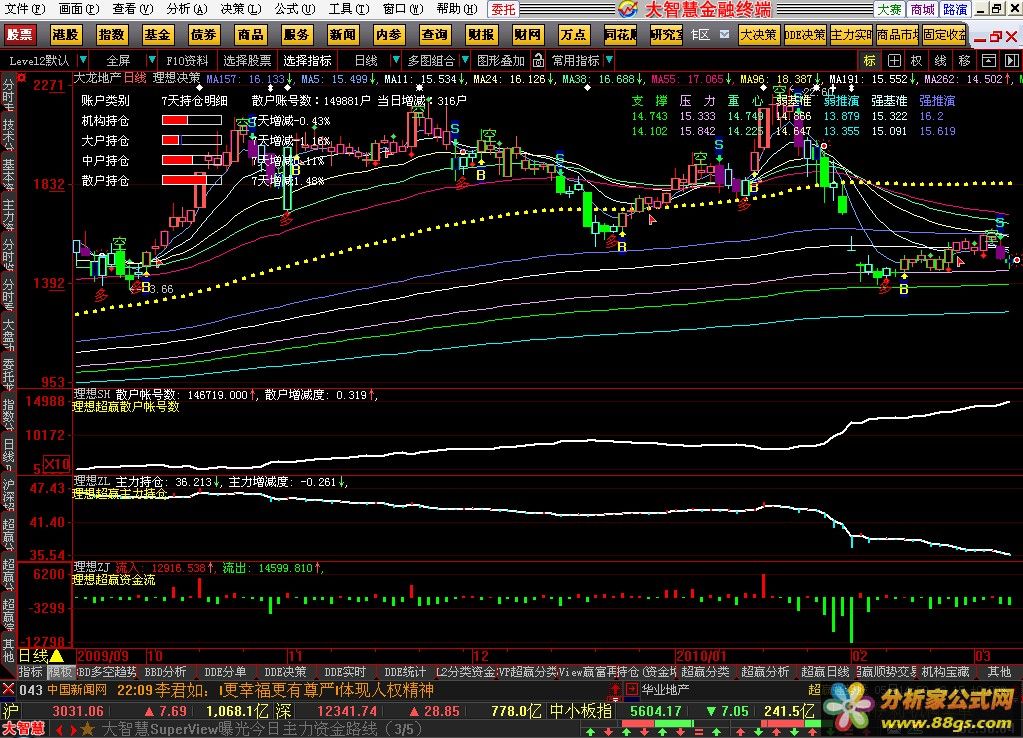The width and height of the screenshot is (1023, 738).
Task: Click the favorites star icon in status bar
Action: click(x=88, y=729)
